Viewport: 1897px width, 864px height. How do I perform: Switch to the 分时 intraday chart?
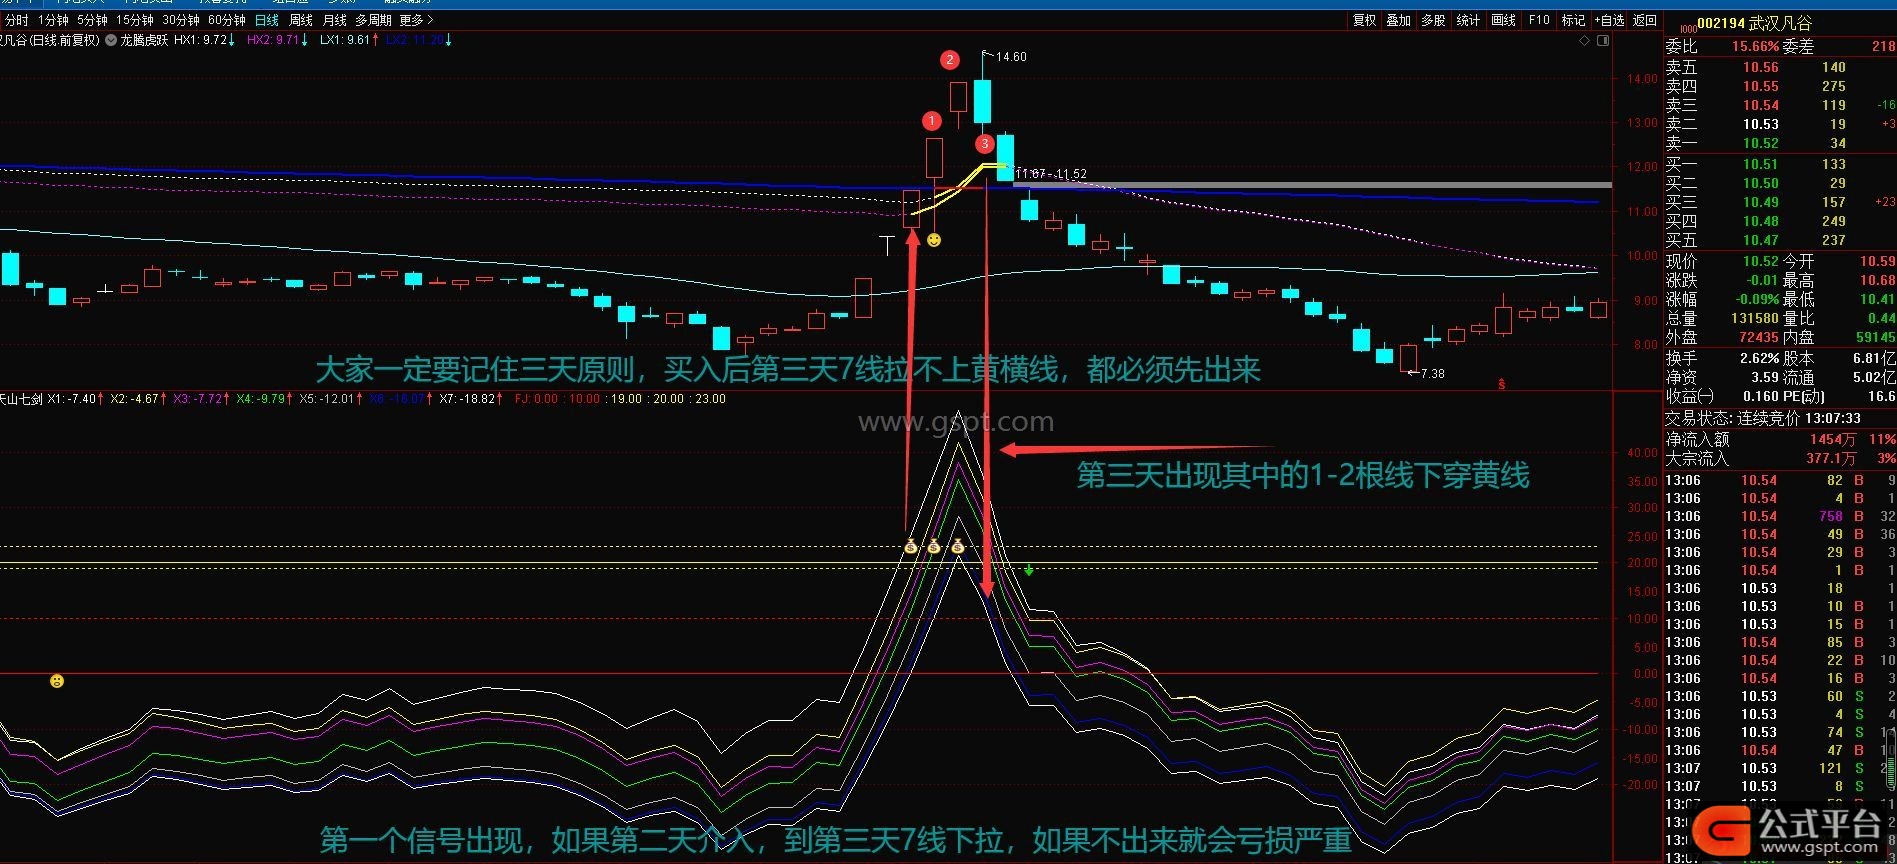point(17,20)
